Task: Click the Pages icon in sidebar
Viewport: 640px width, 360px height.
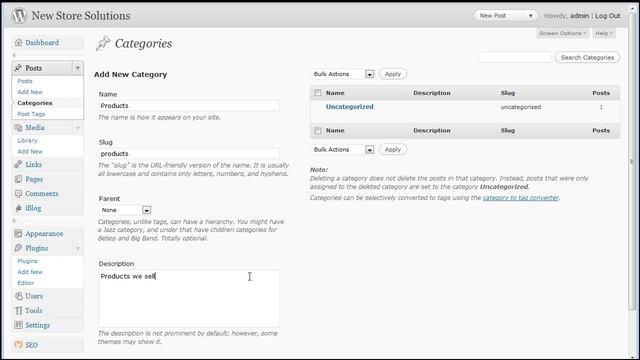Action: tap(18, 179)
